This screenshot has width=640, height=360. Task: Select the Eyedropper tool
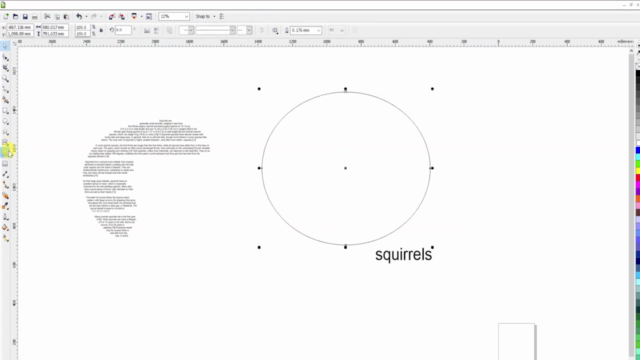click(x=5, y=206)
